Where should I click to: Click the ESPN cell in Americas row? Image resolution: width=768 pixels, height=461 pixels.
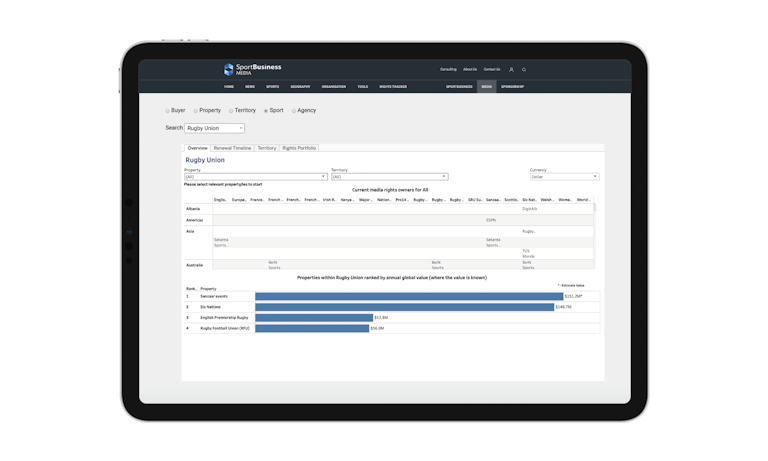click(x=491, y=220)
